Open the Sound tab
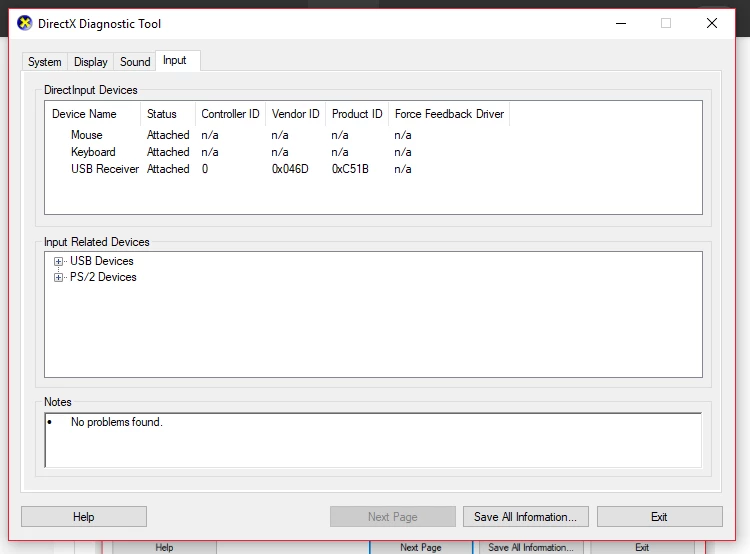 [x=135, y=62]
